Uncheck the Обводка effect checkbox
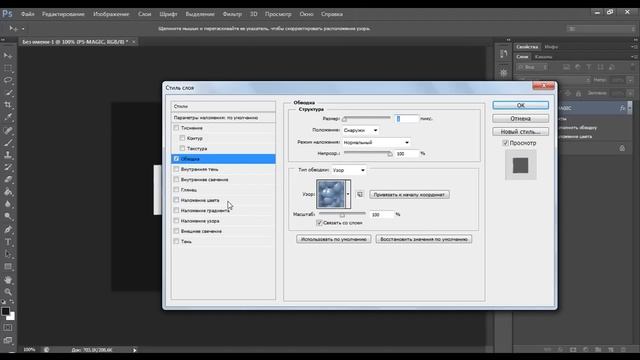Image resolution: width=640 pixels, height=360 pixels. [x=176, y=159]
